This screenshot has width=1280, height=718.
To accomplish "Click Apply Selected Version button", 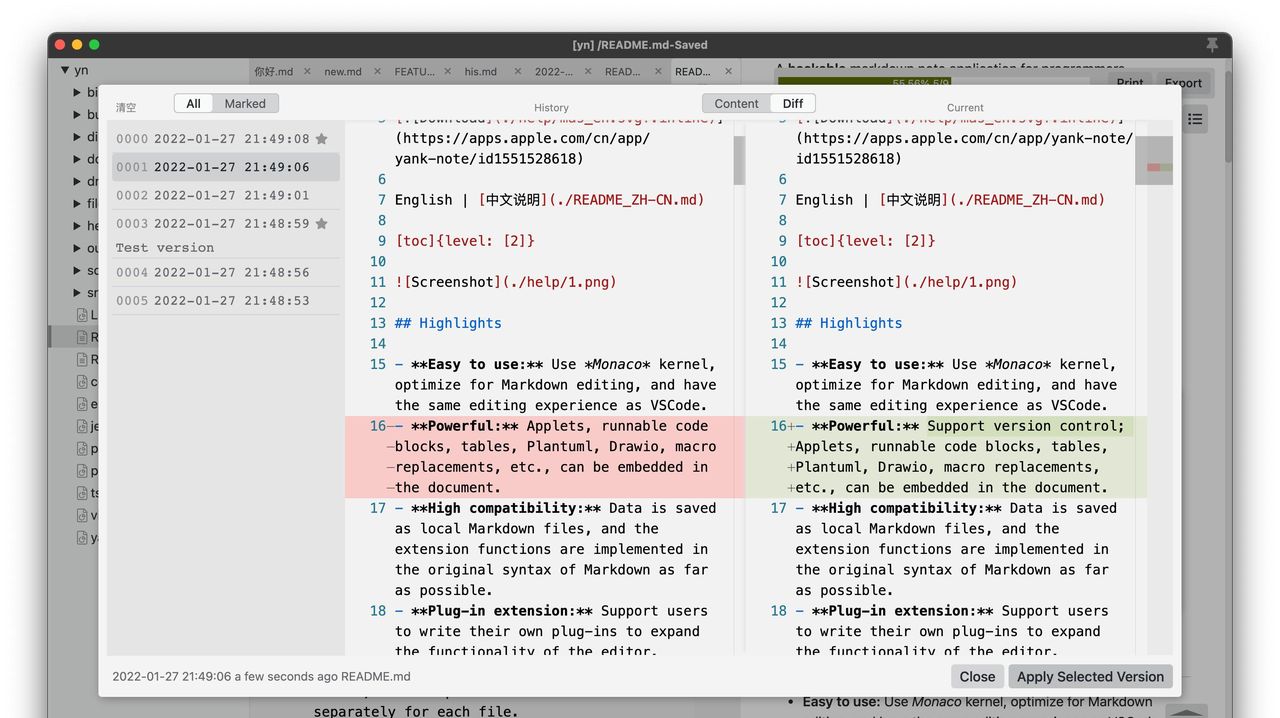I will pos(1090,676).
